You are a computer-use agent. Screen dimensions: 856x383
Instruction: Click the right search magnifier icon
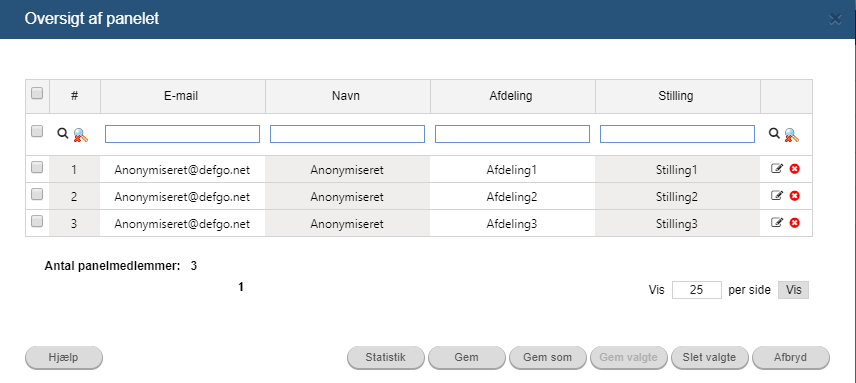click(x=774, y=133)
